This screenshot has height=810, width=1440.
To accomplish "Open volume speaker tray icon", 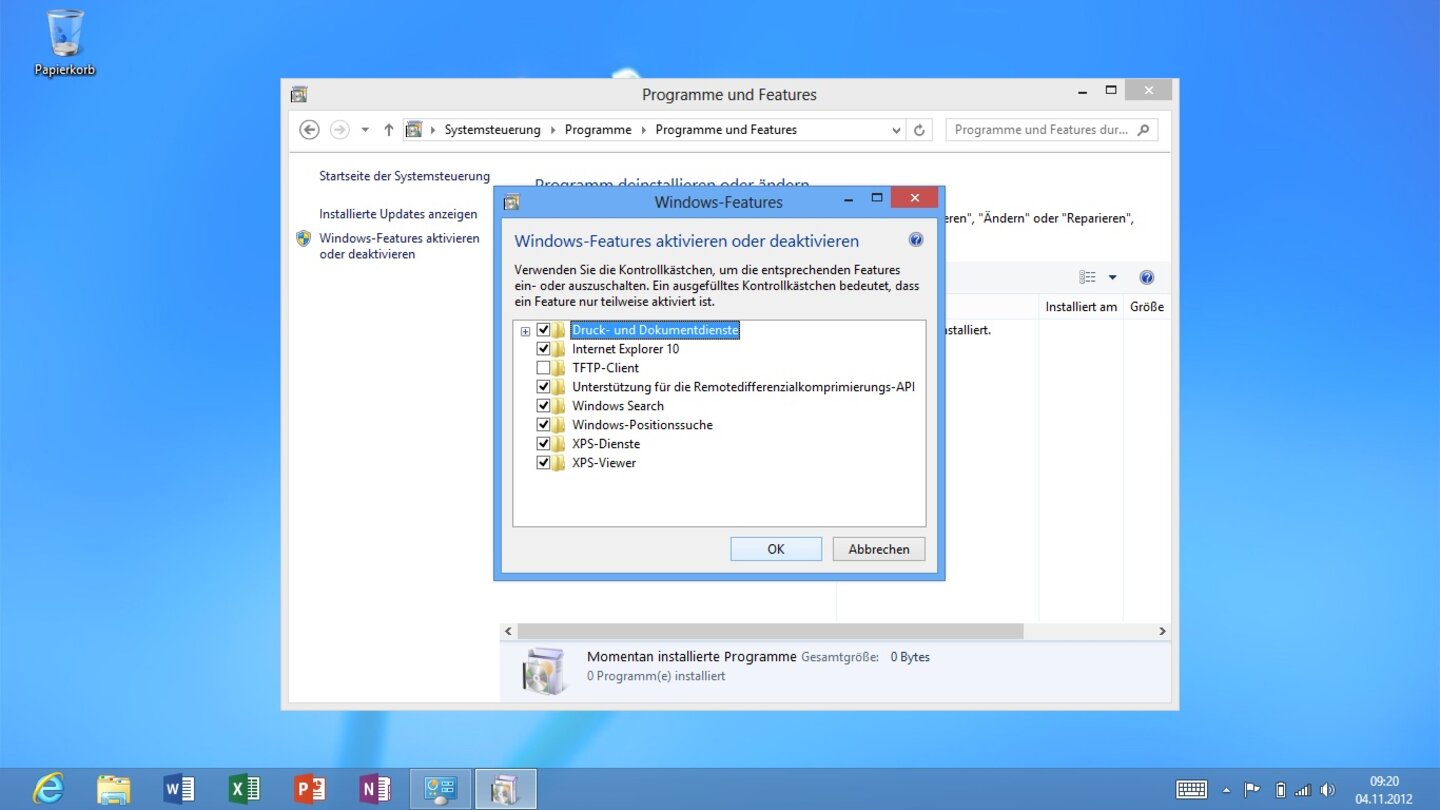I will click(x=1327, y=790).
